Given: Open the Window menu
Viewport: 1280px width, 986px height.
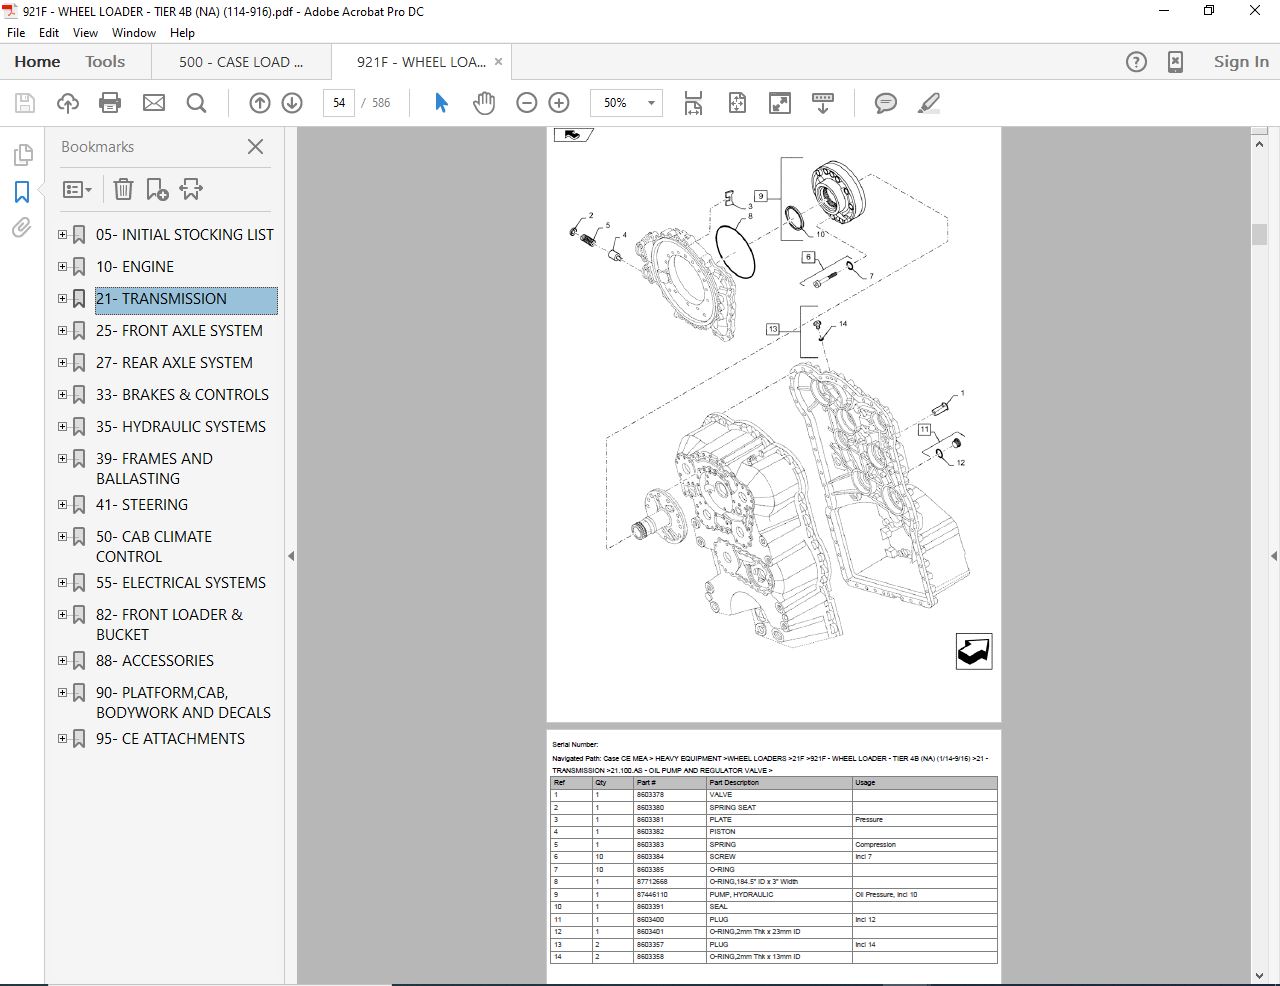Looking at the screenshot, I should pos(133,32).
